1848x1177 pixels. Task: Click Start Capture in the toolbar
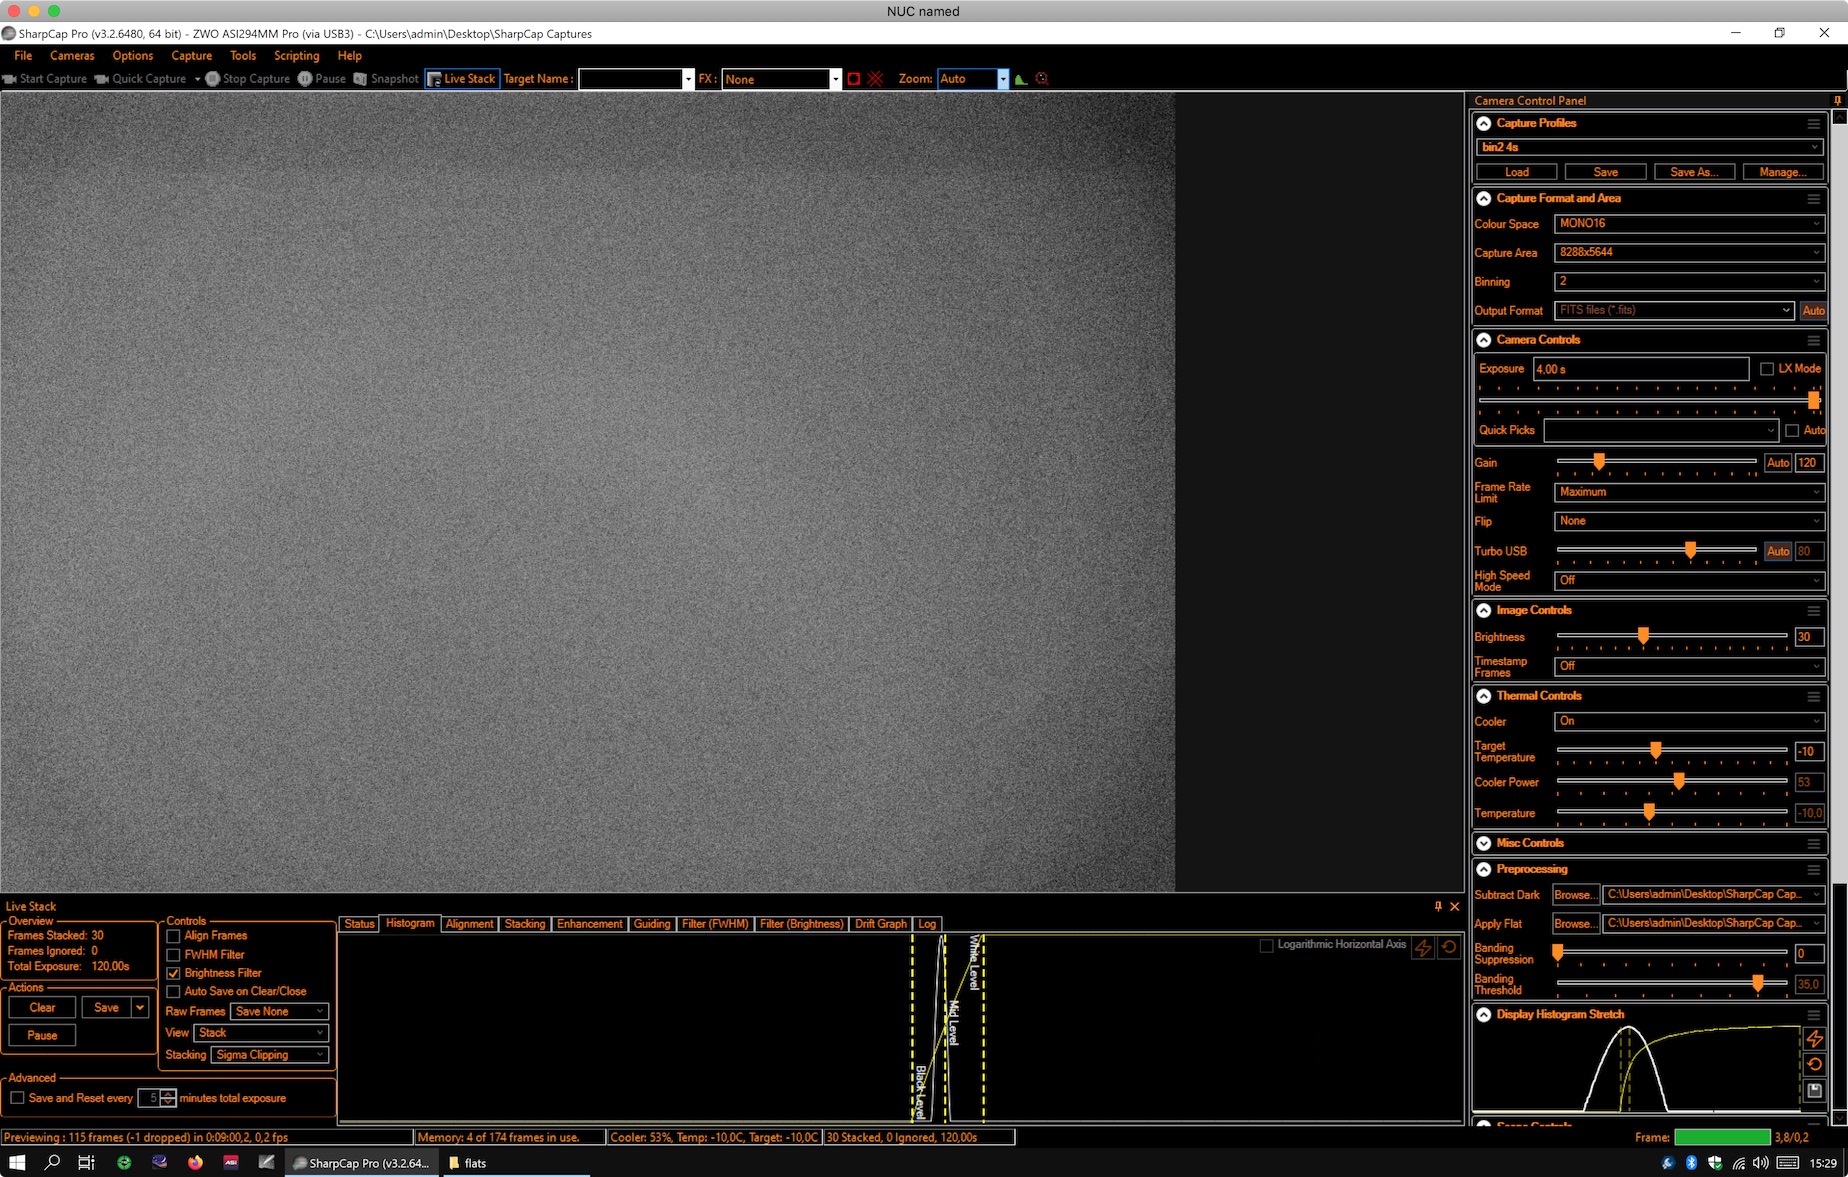click(45, 79)
